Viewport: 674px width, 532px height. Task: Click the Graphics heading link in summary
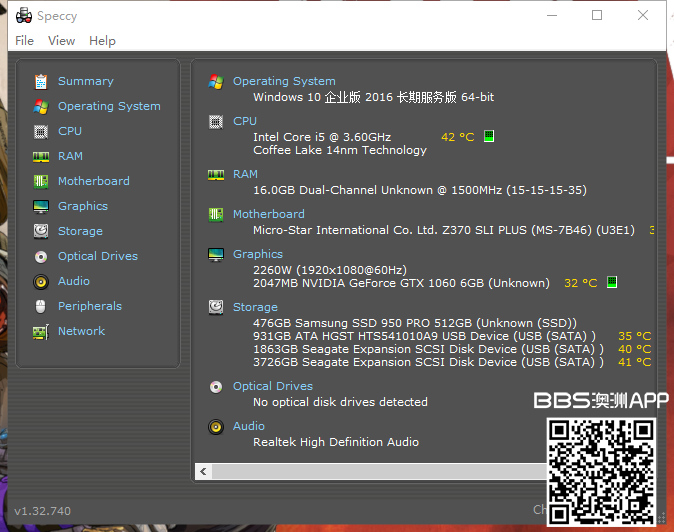tap(257, 254)
